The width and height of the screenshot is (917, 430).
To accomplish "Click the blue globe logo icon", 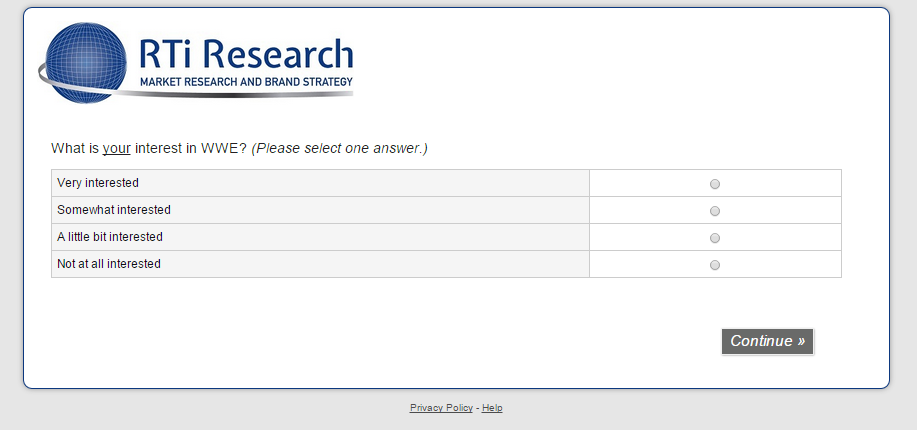I will click(x=85, y=62).
